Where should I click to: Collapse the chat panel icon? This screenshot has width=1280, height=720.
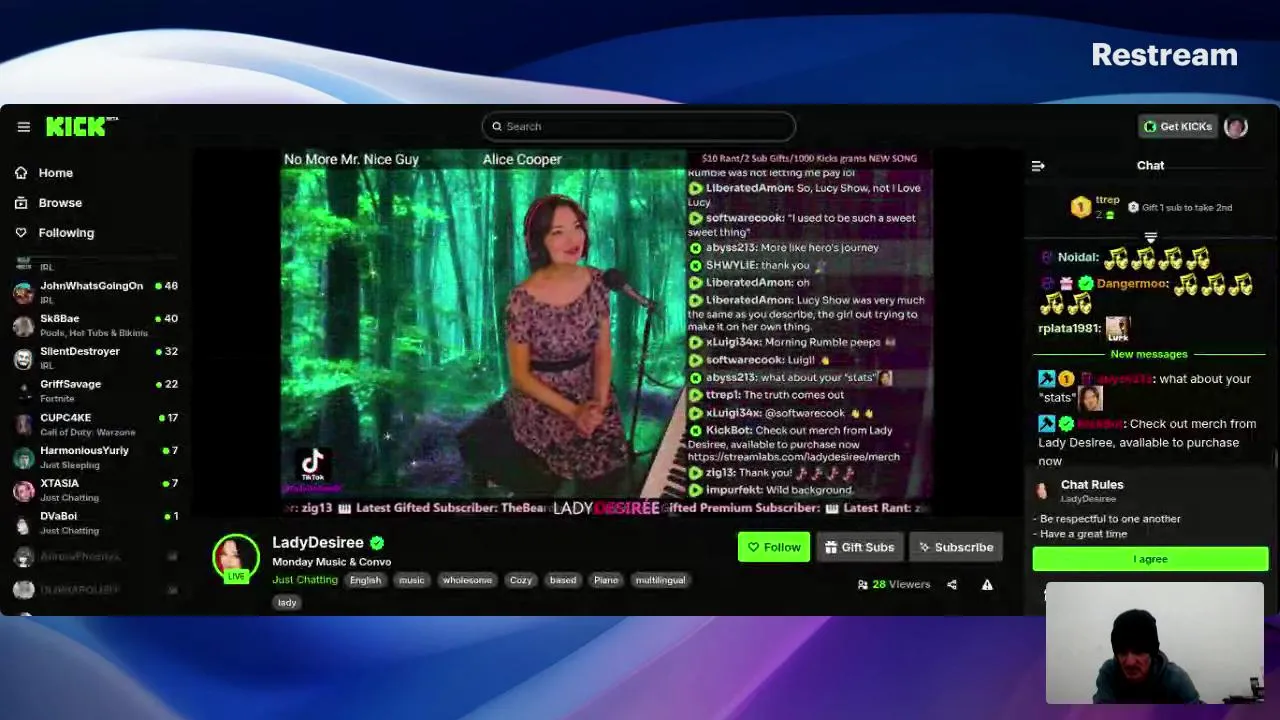tap(1038, 166)
